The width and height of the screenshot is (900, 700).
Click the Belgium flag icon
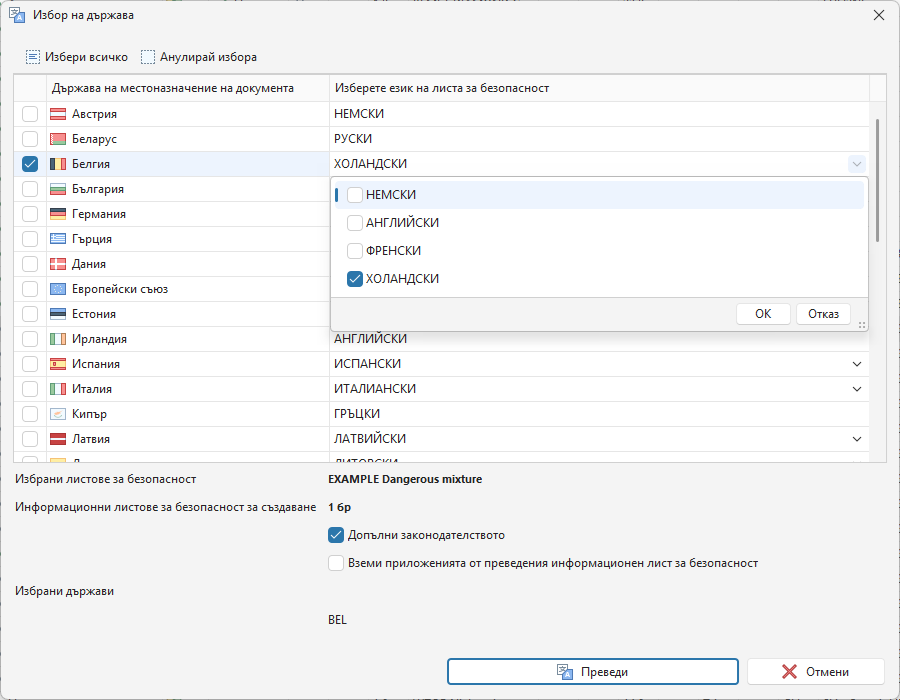58,164
